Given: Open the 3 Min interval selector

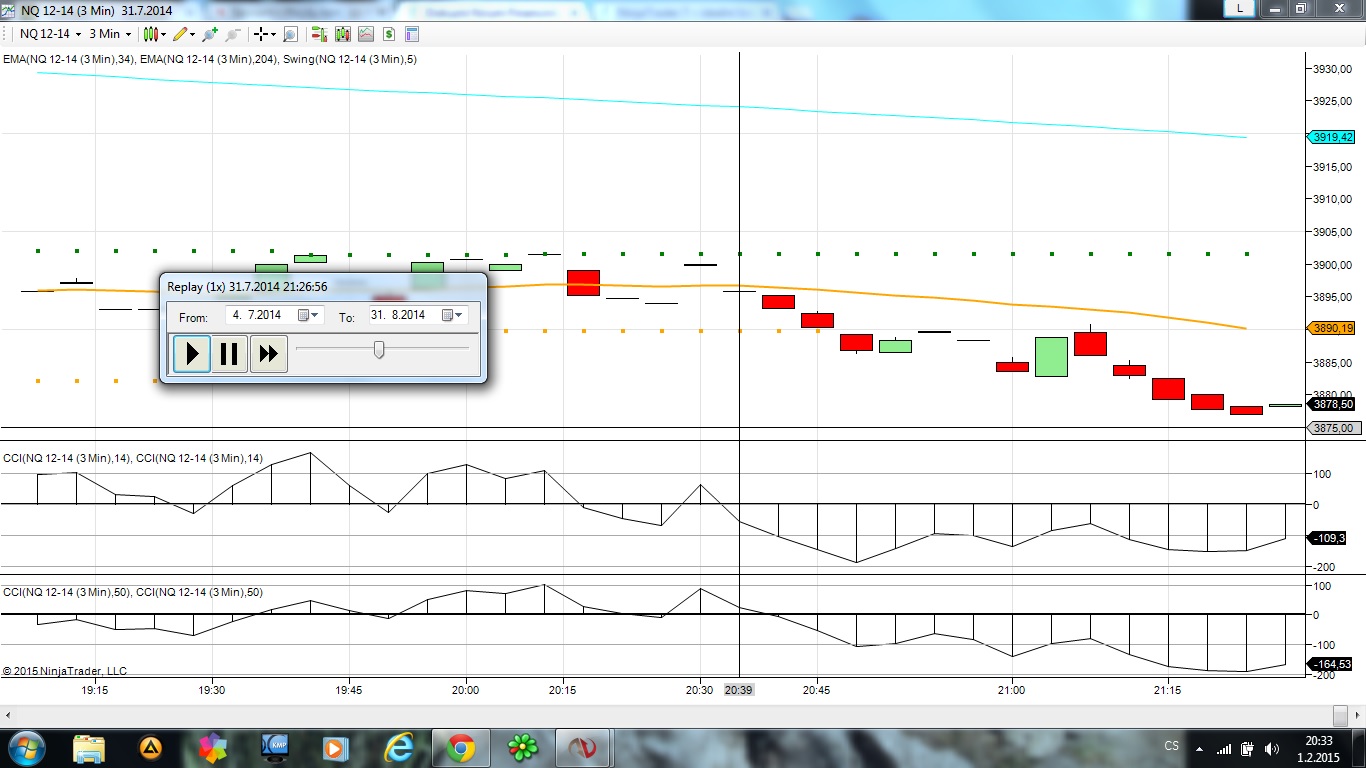Looking at the screenshot, I should point(110,34).
